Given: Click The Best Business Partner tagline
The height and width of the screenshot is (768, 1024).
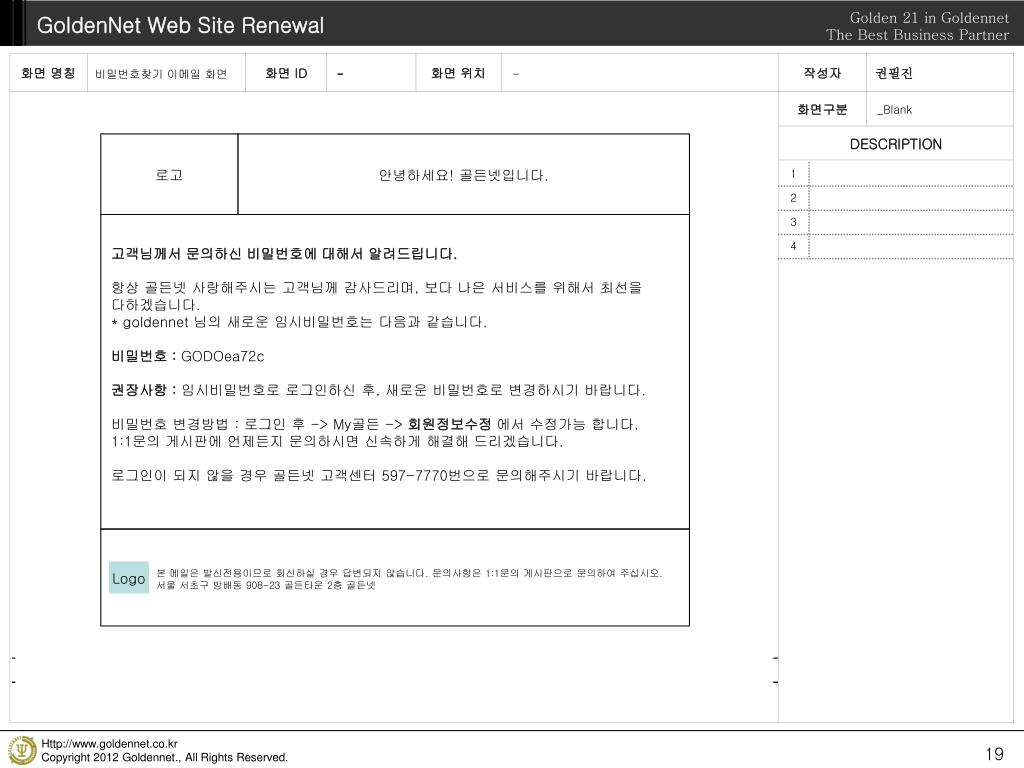Looking at the screenshot, I should point(917,35).
